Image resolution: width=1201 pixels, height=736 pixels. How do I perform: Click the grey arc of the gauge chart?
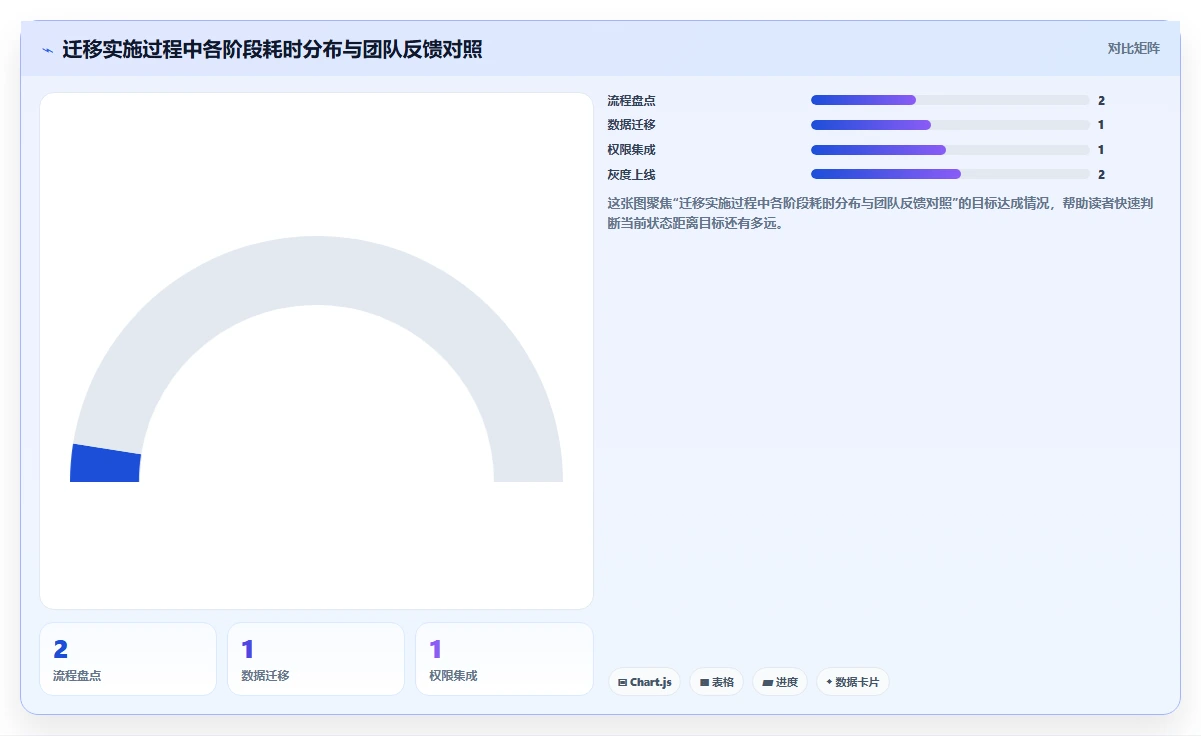pyautogui.click(x=316, y=270)
